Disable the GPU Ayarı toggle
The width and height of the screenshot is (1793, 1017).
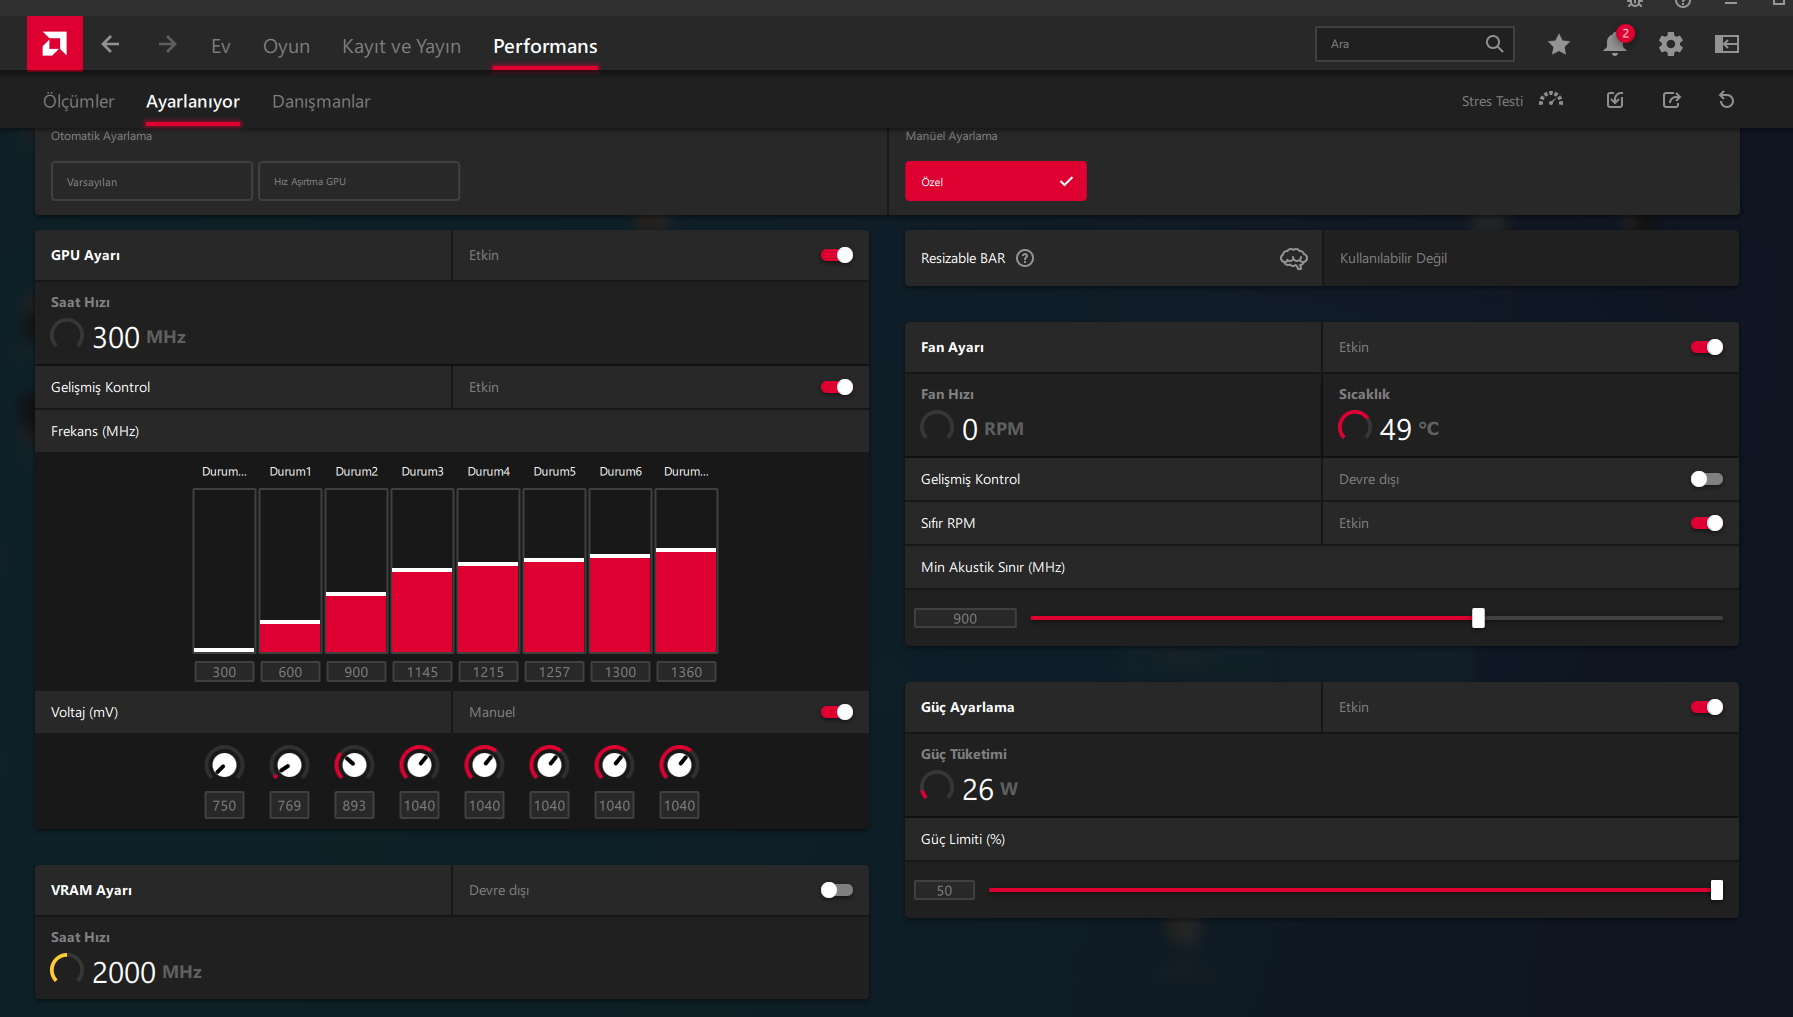(837, 255)
